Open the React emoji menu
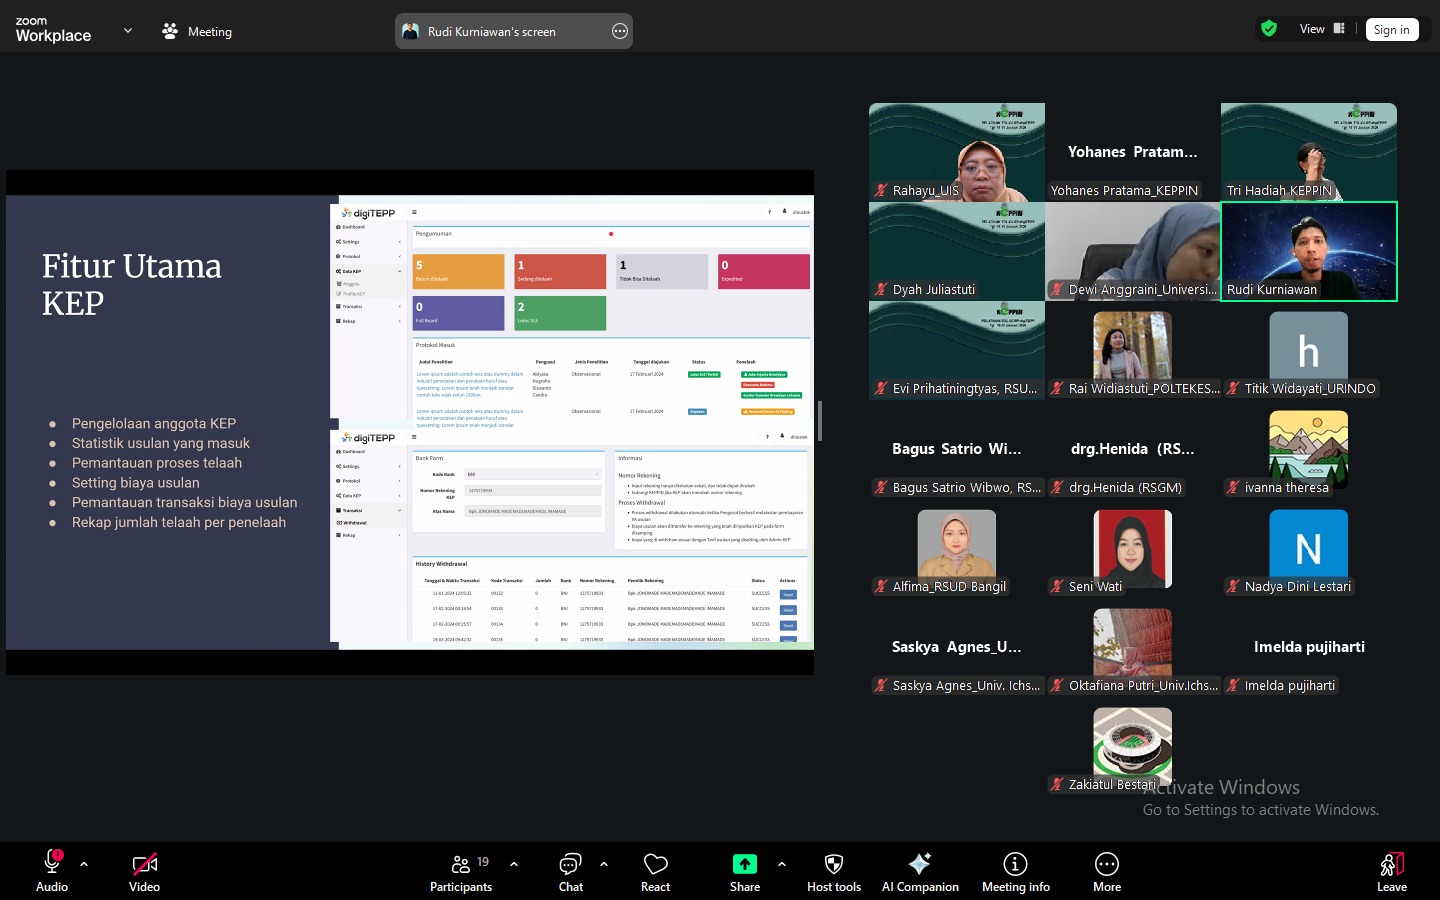 click(655, 871)
